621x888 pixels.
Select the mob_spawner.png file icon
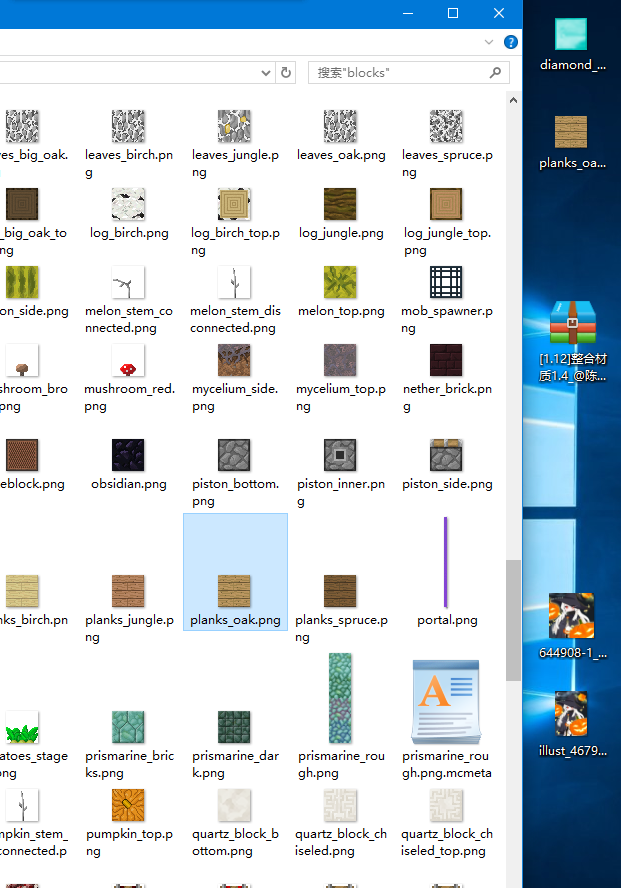[446, 282]
